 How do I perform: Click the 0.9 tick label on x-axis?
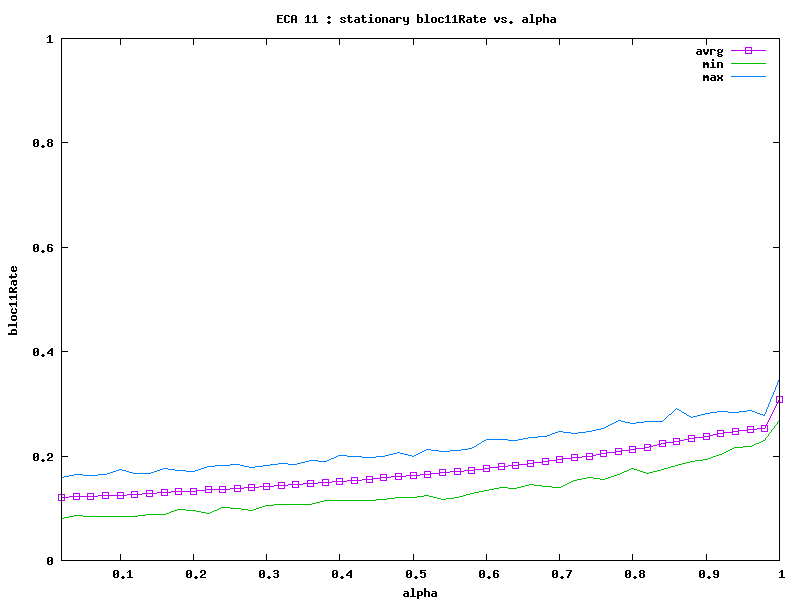click(x=707, y=575)
